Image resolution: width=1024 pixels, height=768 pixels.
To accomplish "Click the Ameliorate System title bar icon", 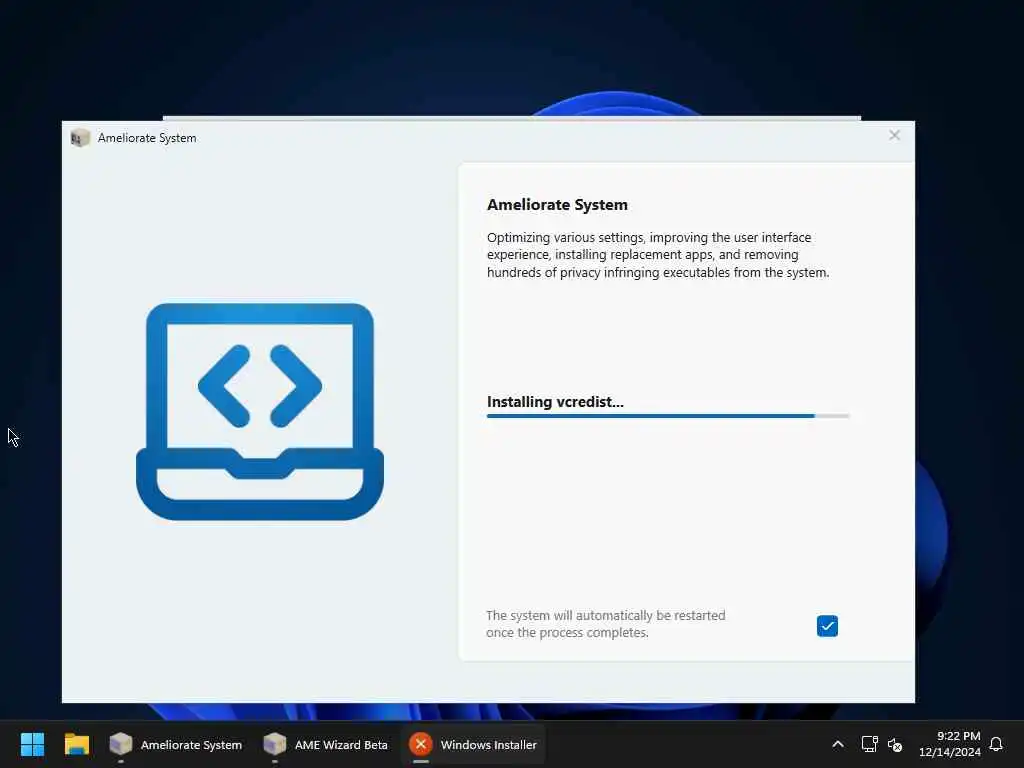I will (80, 138).
